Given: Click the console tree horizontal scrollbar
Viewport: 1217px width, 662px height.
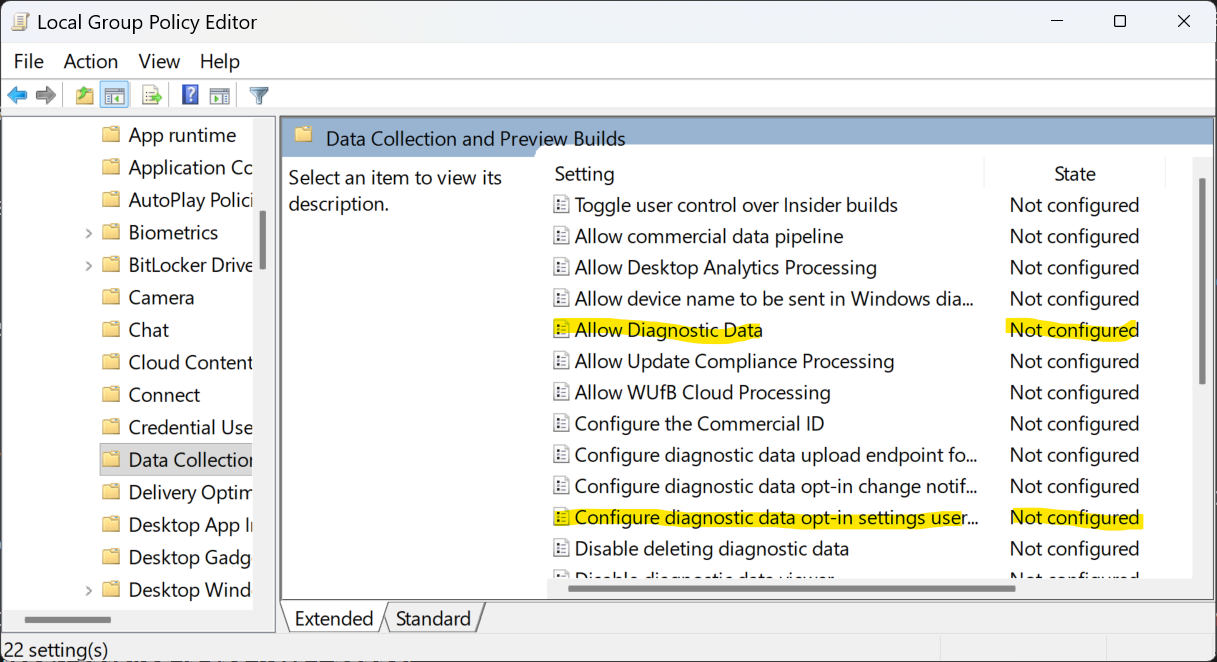Looking at the screenshot, I should point(67,621).
